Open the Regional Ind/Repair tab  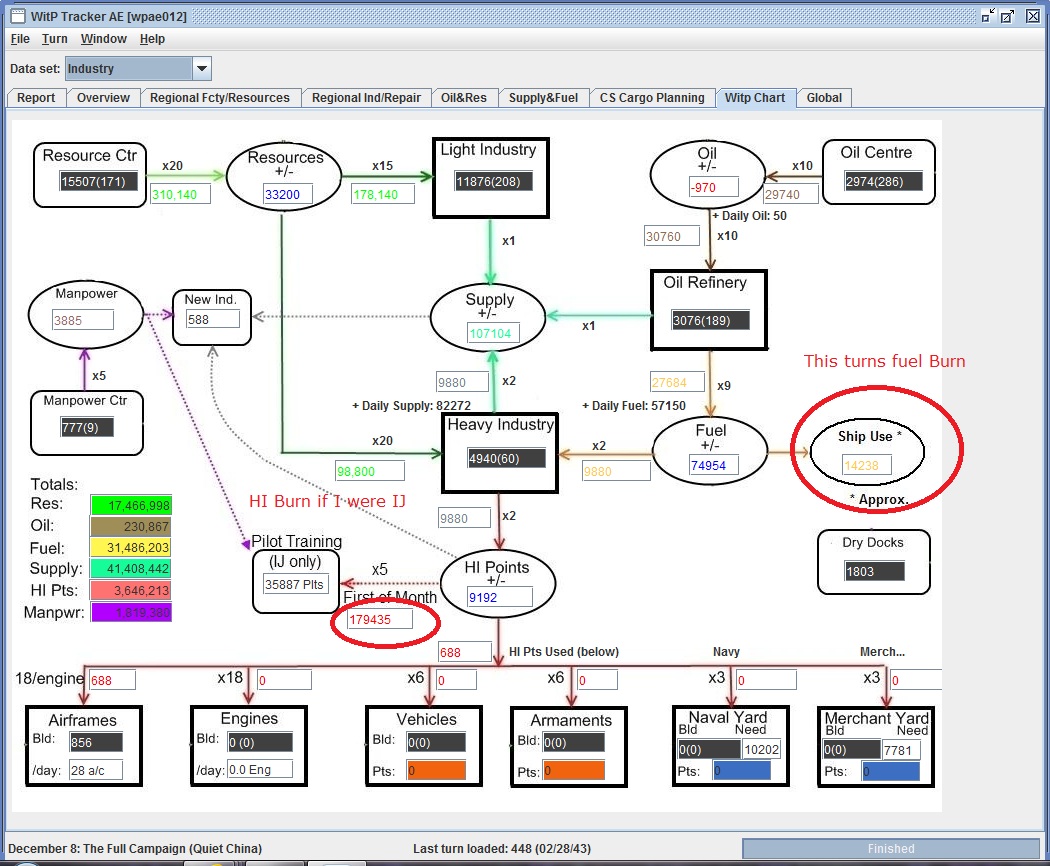click(366, 98)
